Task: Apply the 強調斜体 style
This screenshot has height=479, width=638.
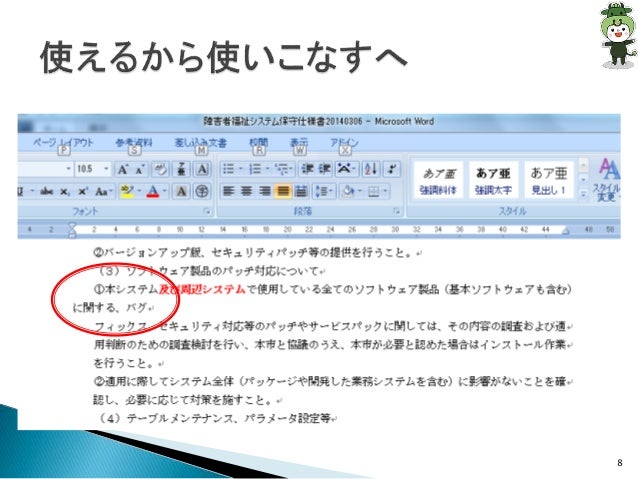Action: point(438,180)
